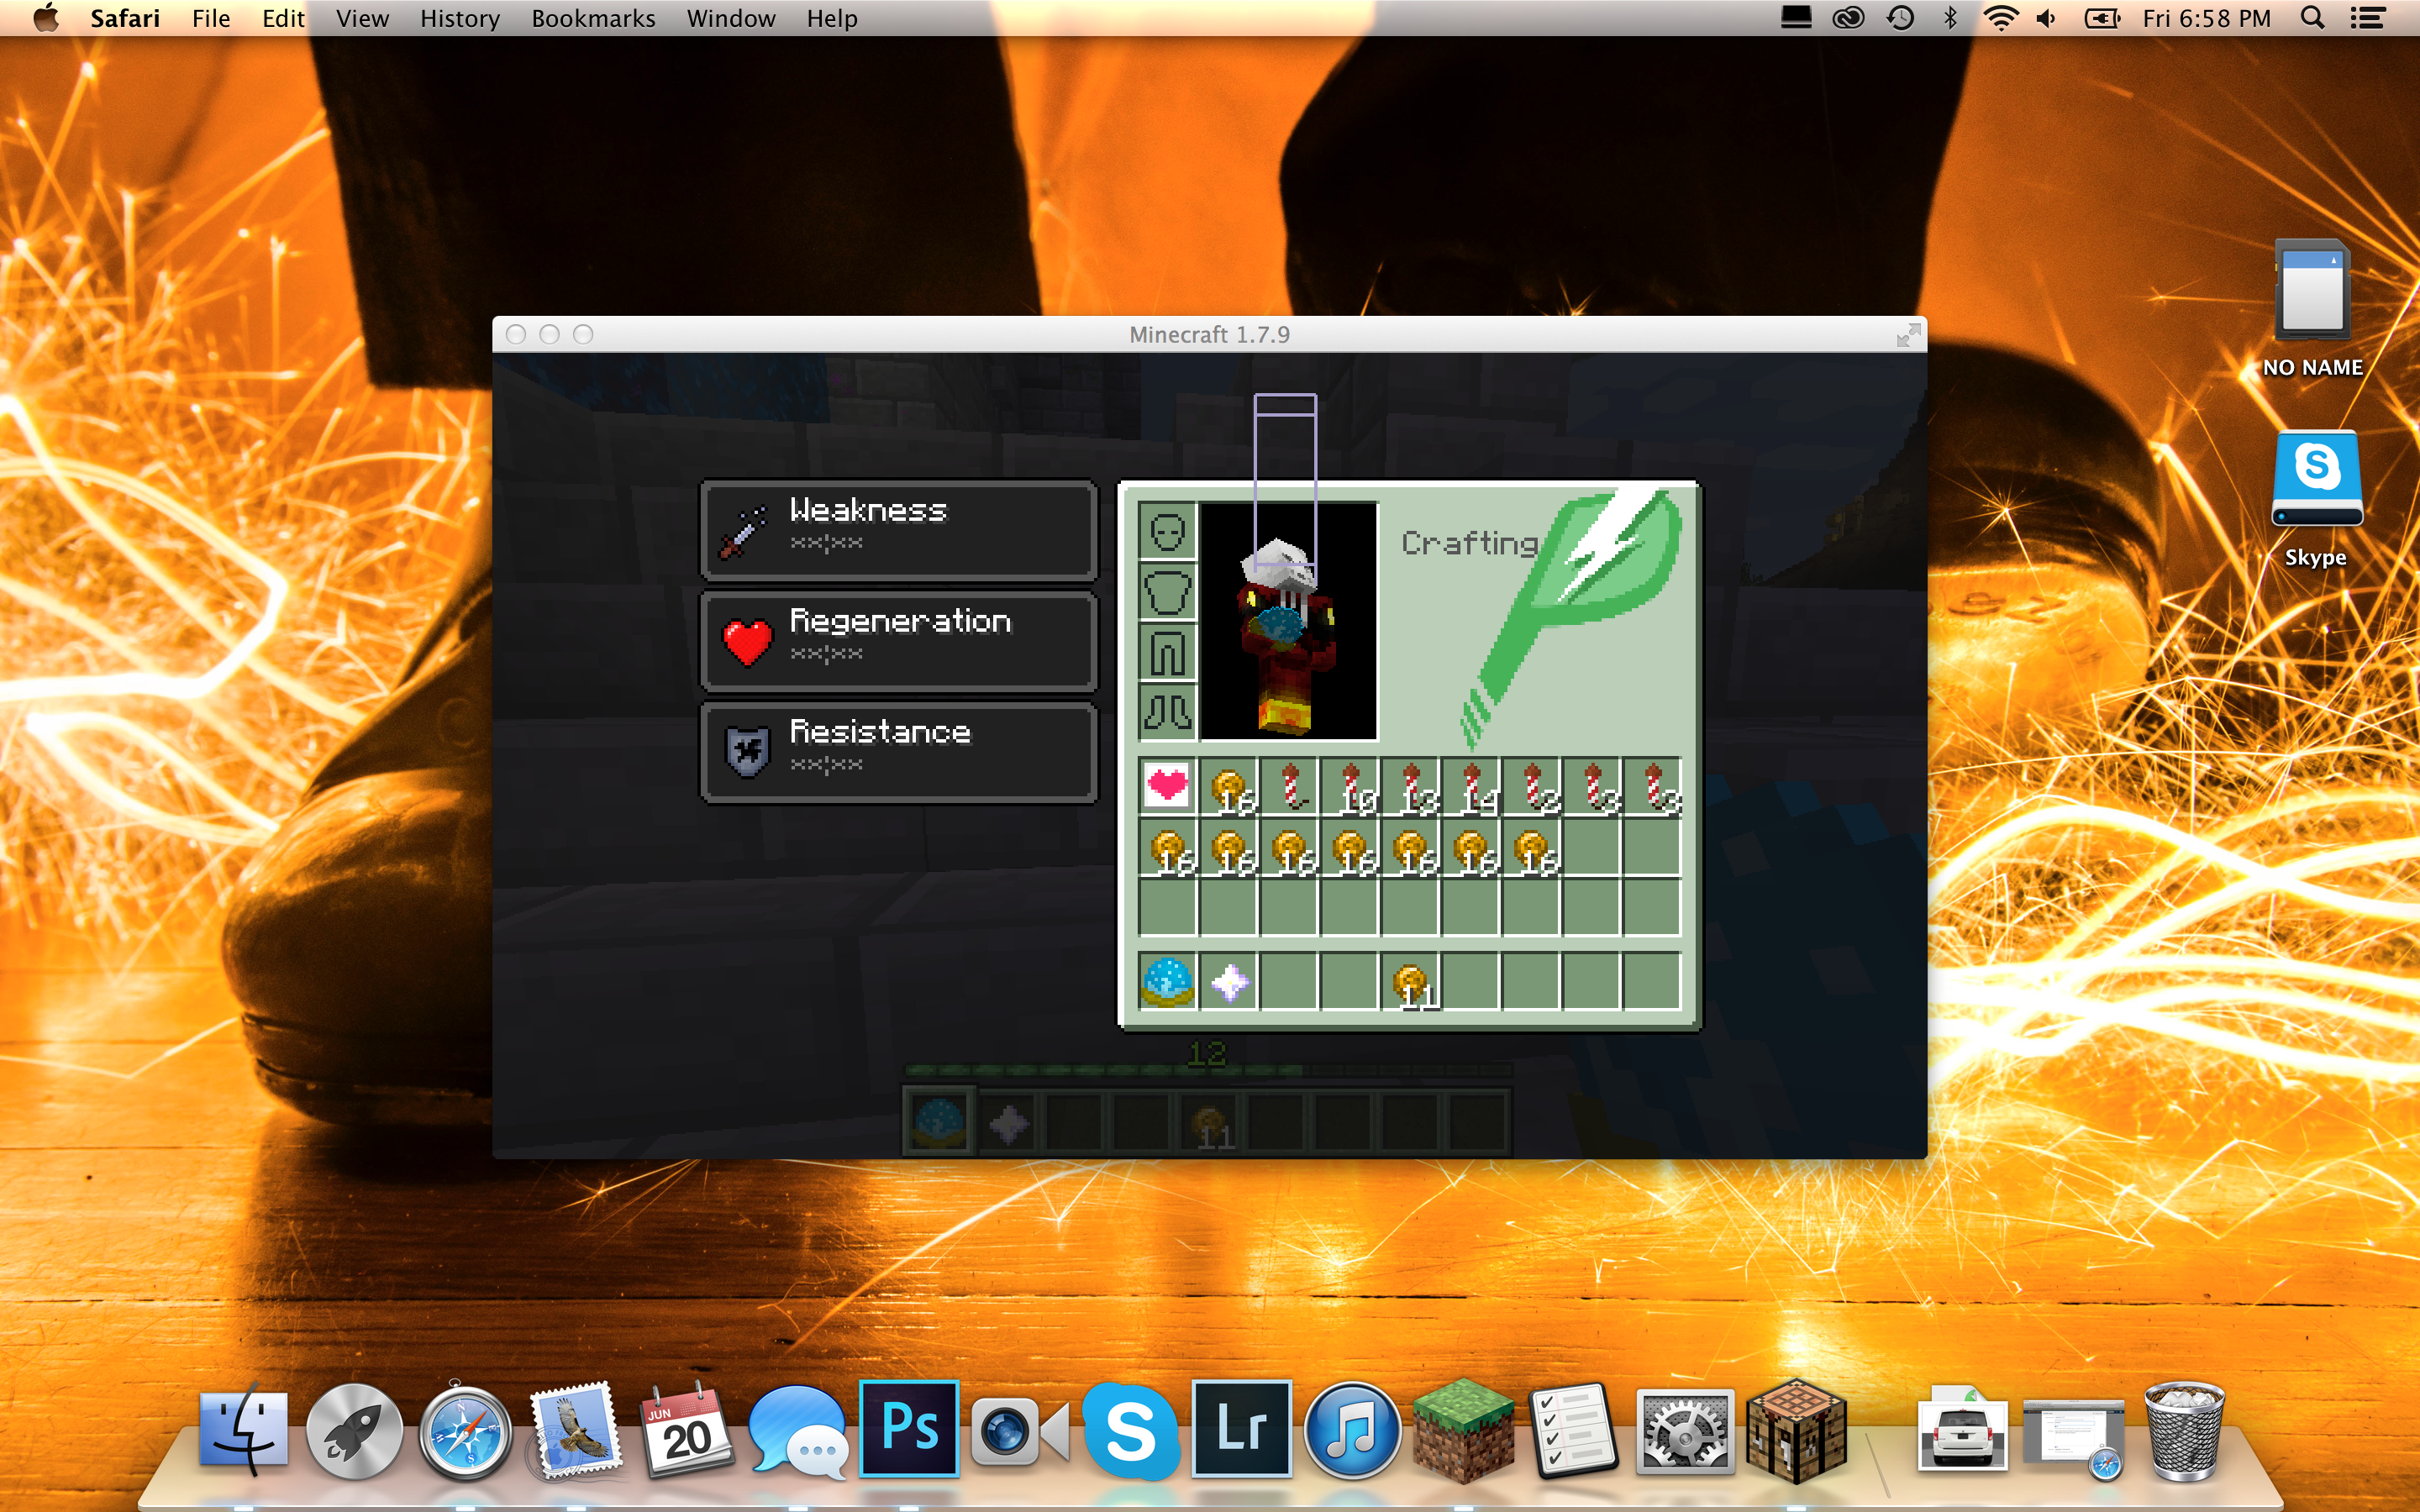Open Photoshop from the dock
This screenshot has width=2420, height=1512.
908,1430
